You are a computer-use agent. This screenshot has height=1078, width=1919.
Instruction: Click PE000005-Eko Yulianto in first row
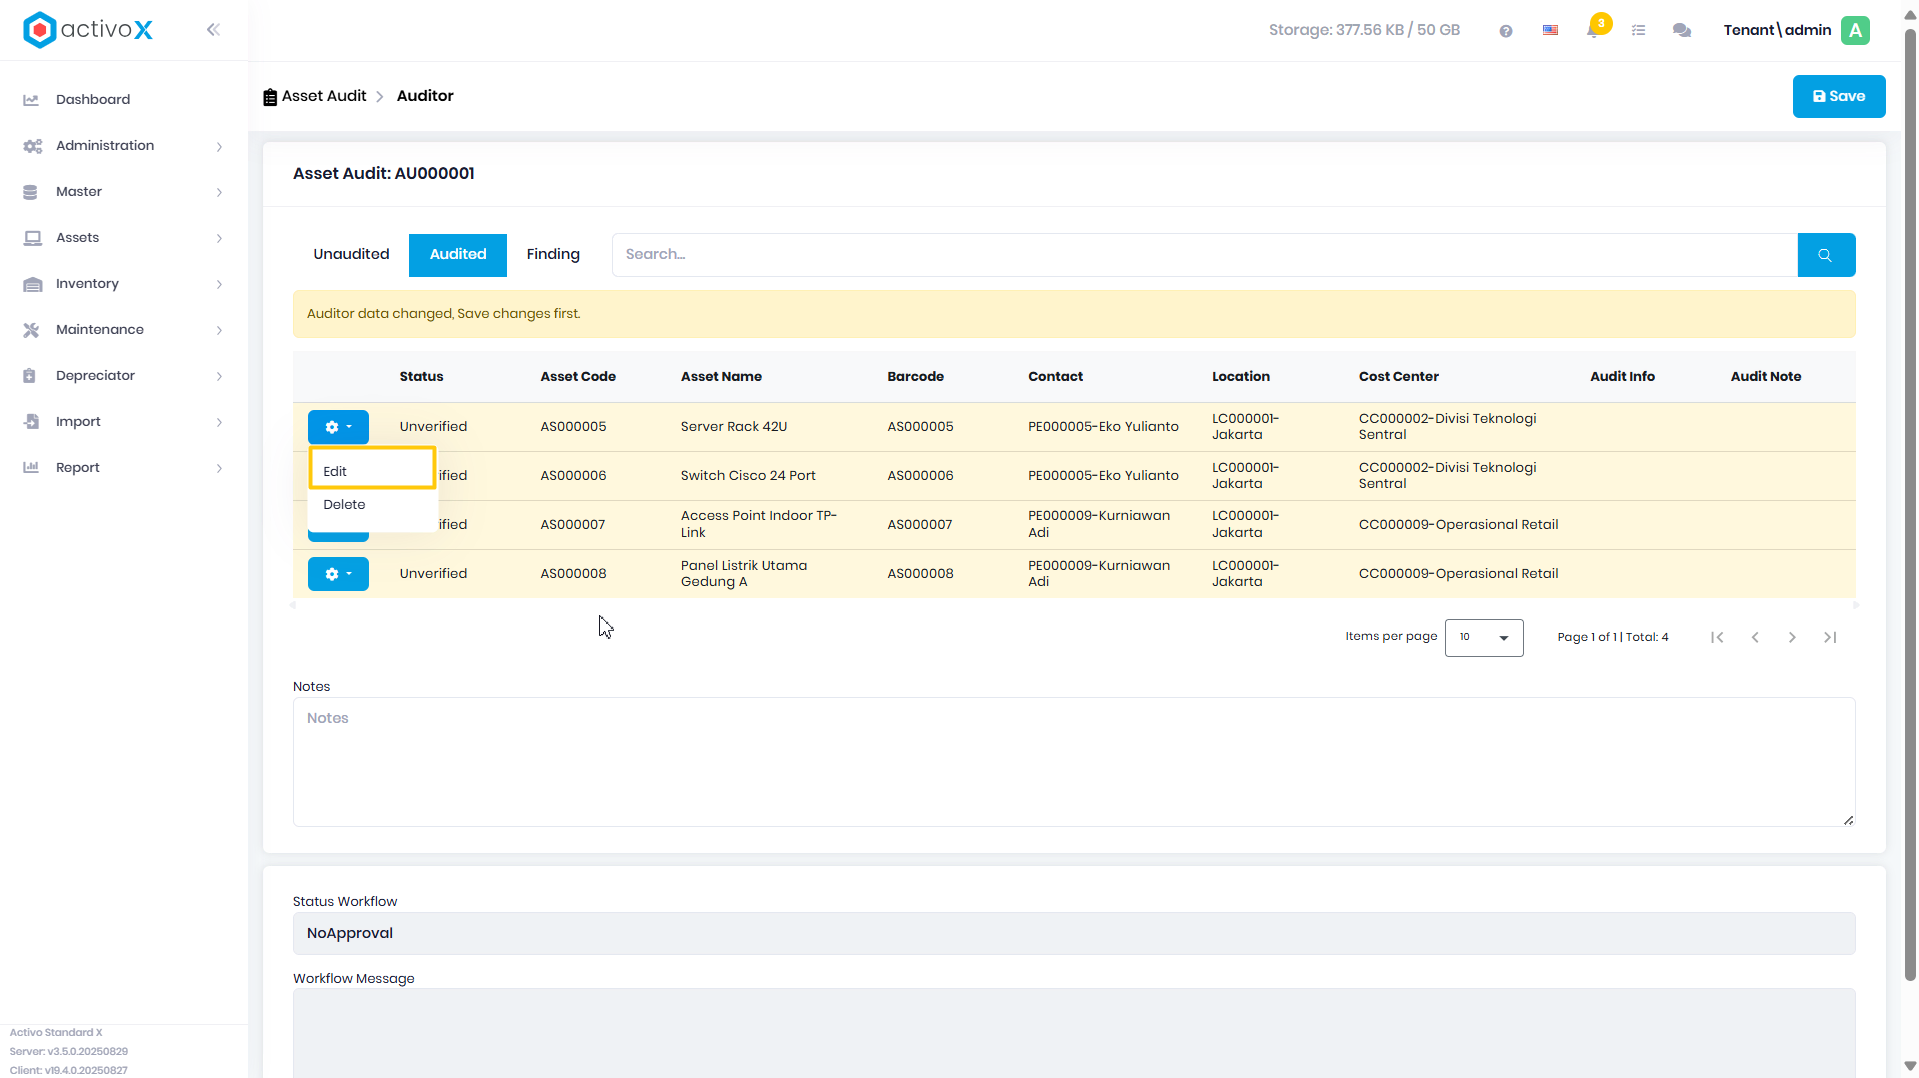click(x=1103, y=427)
